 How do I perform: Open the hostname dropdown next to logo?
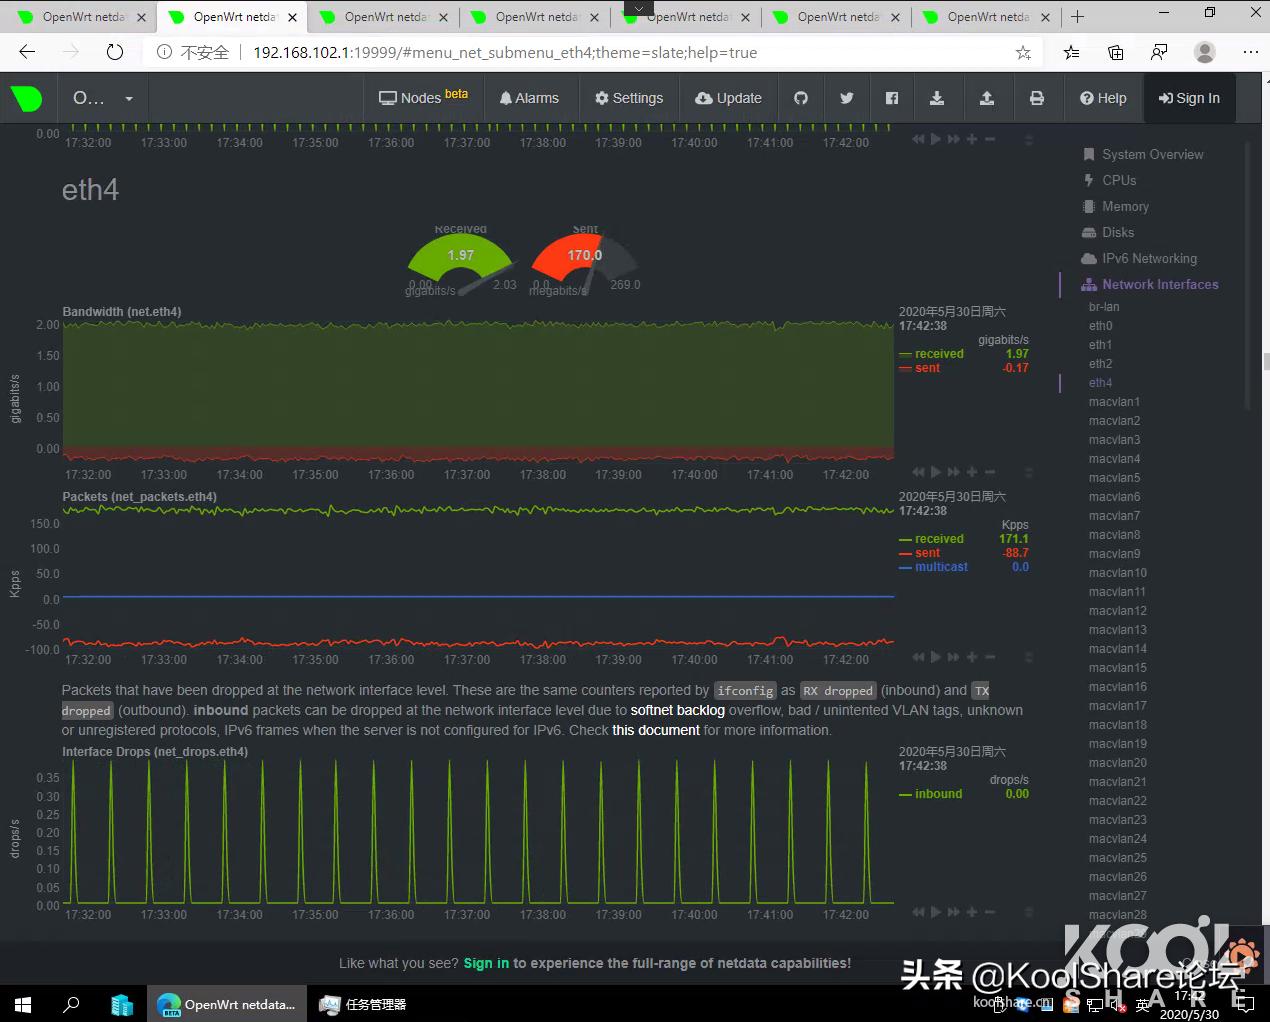point(102,98)
